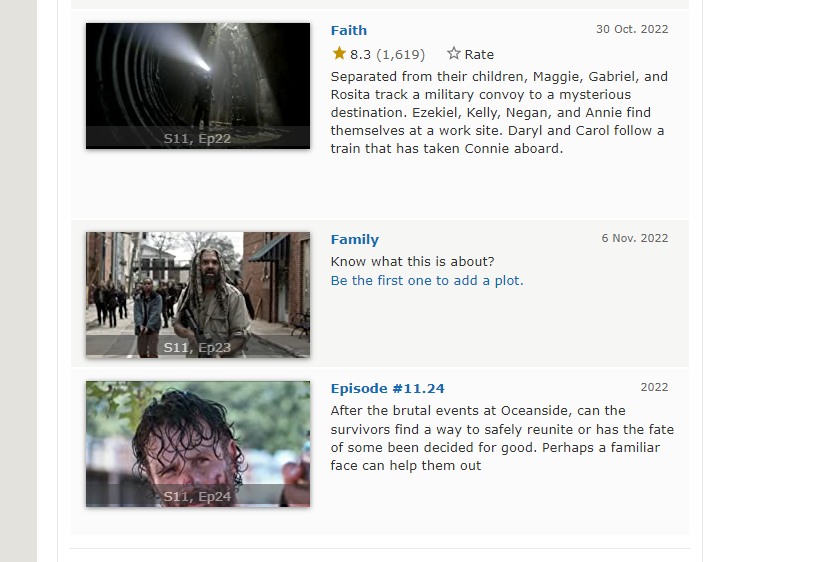Click the S11, Ep22 overlay label
Screen dimensions: 827x562
pos(197,139)
